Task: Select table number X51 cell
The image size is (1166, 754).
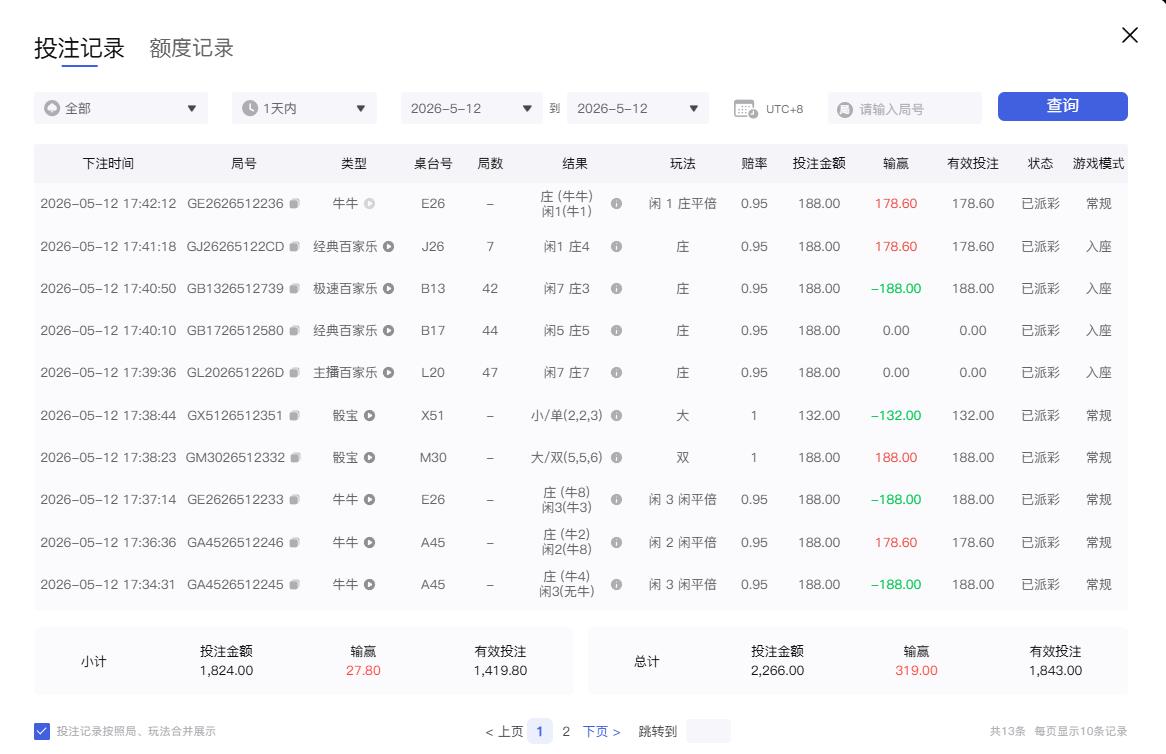Action: 433,416
